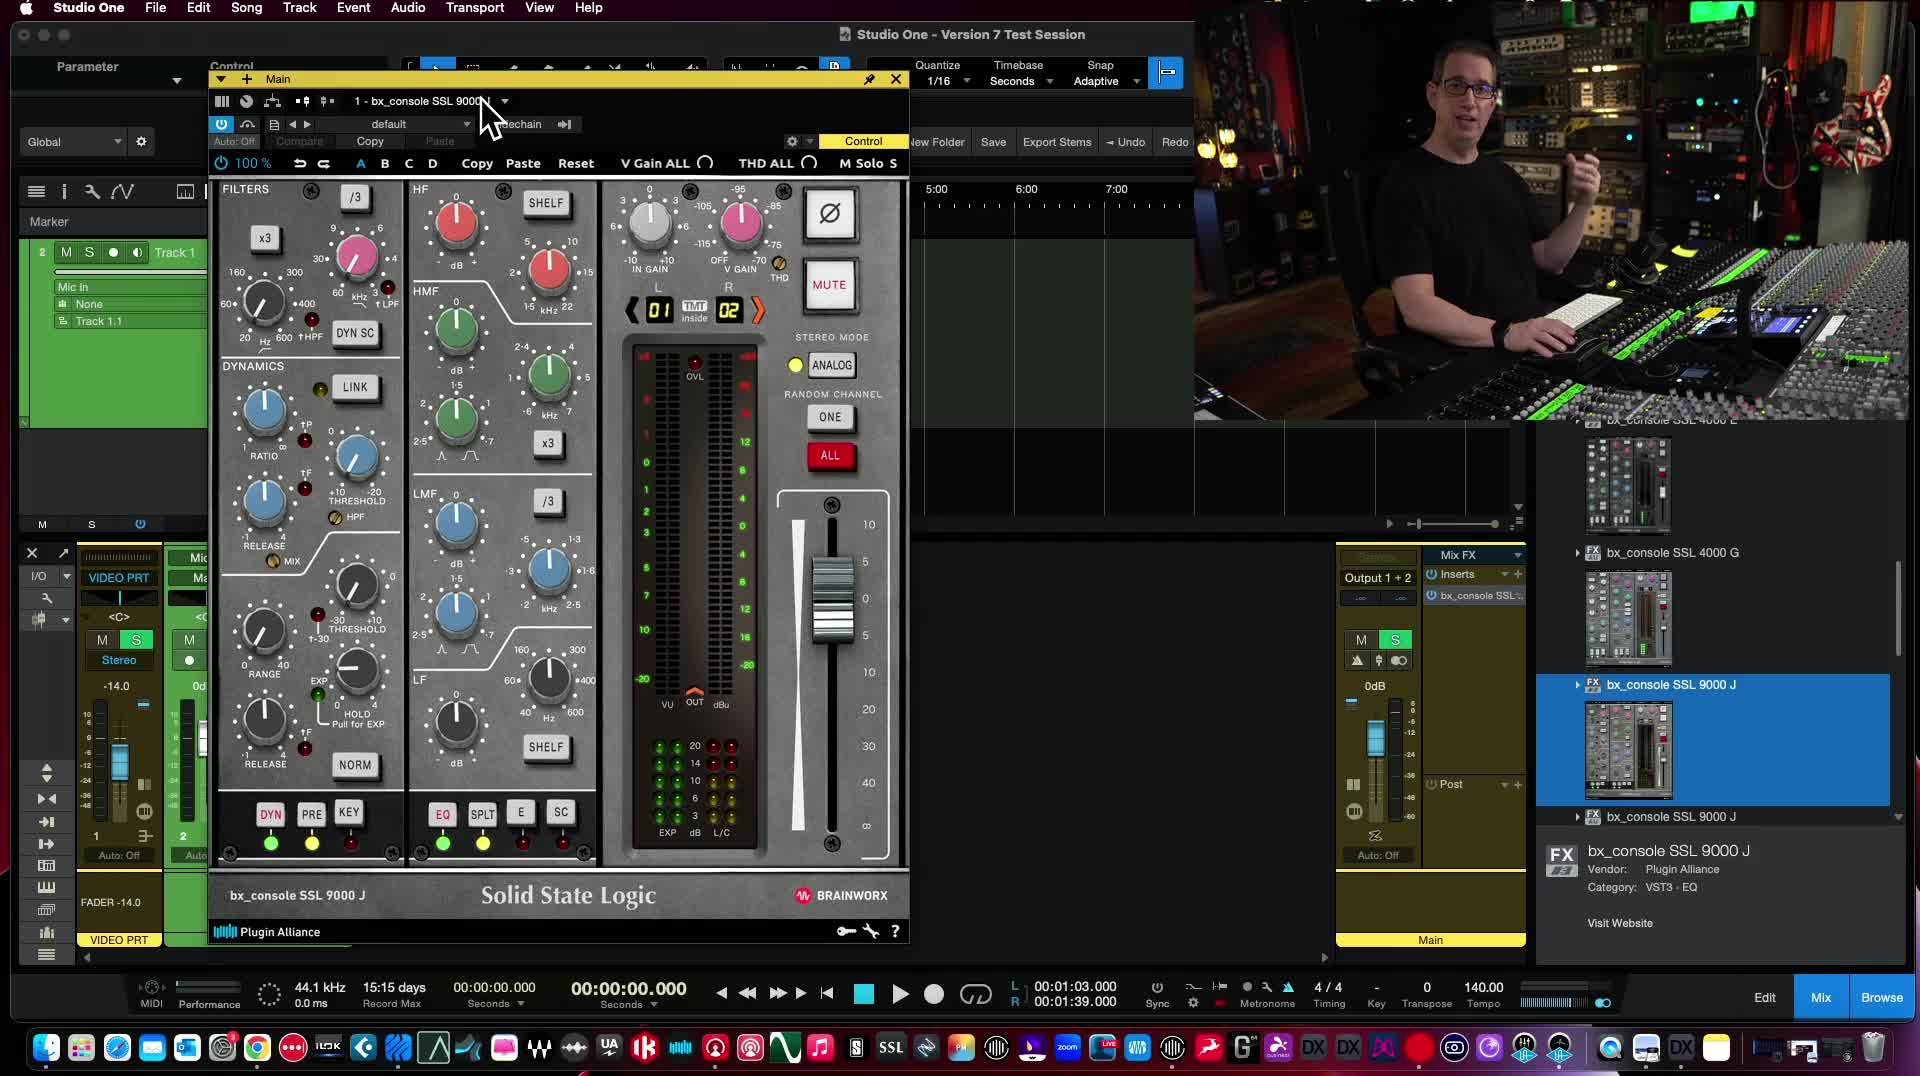Open the routing view icon in plugin header
This screenshot has width=1920, height=1076.
point(272,101)
